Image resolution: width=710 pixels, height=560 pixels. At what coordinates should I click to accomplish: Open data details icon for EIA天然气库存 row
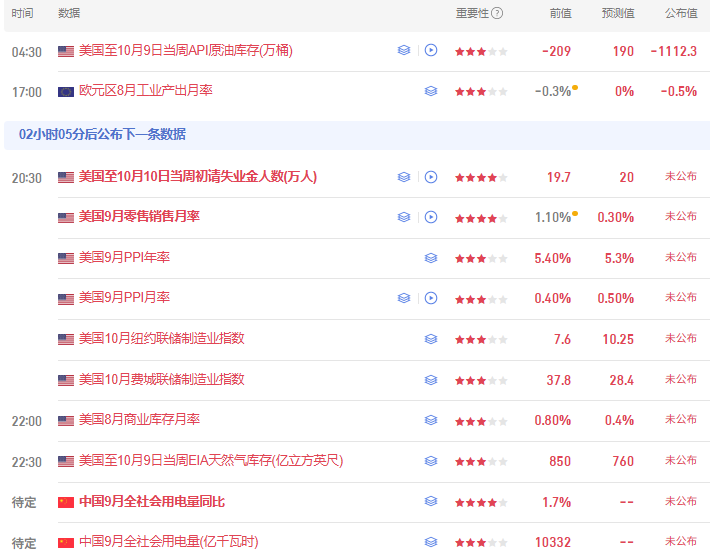click(x=431, y=461)
